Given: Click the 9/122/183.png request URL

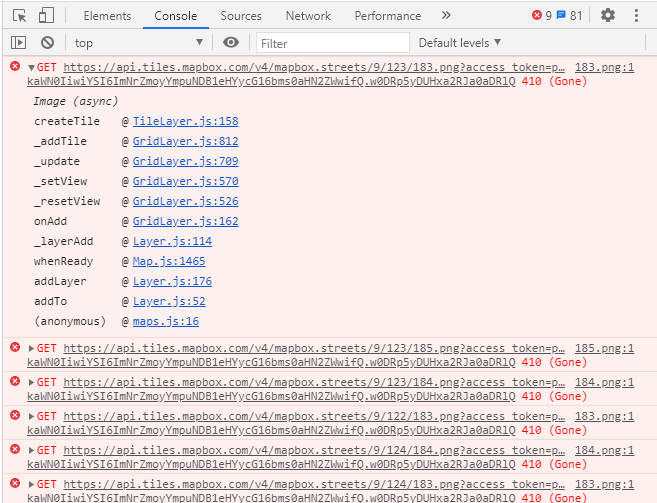Looking at the screenshot, I should tap(314, 416).
